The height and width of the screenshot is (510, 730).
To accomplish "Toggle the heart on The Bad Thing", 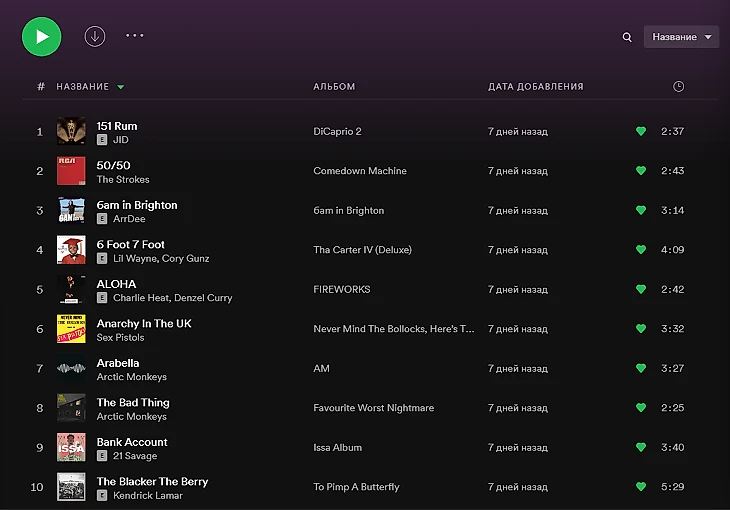I will [x=641, y=408].
